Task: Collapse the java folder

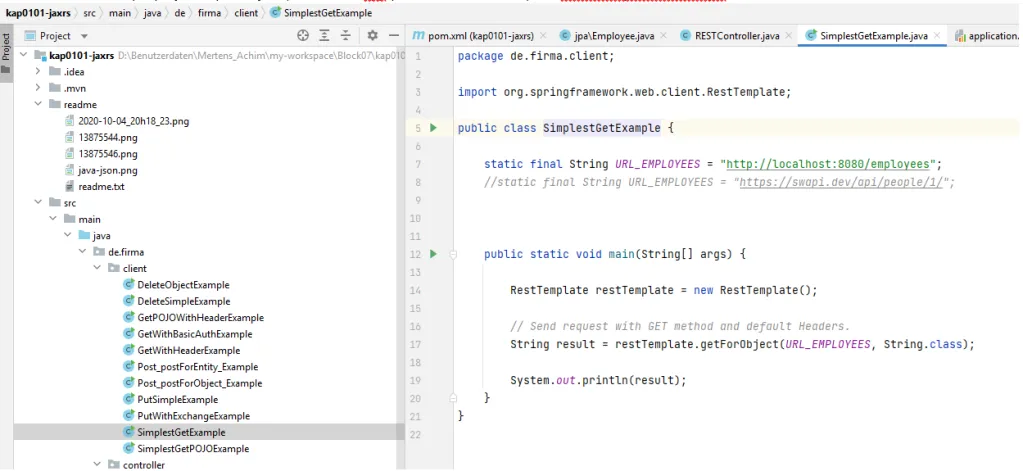Action: (68, 236)
